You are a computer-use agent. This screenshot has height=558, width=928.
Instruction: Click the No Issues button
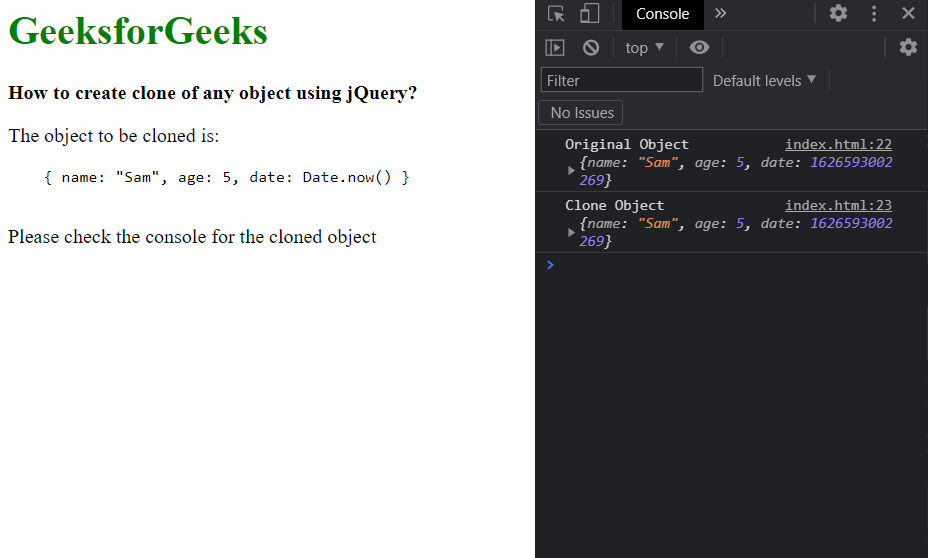581,112
